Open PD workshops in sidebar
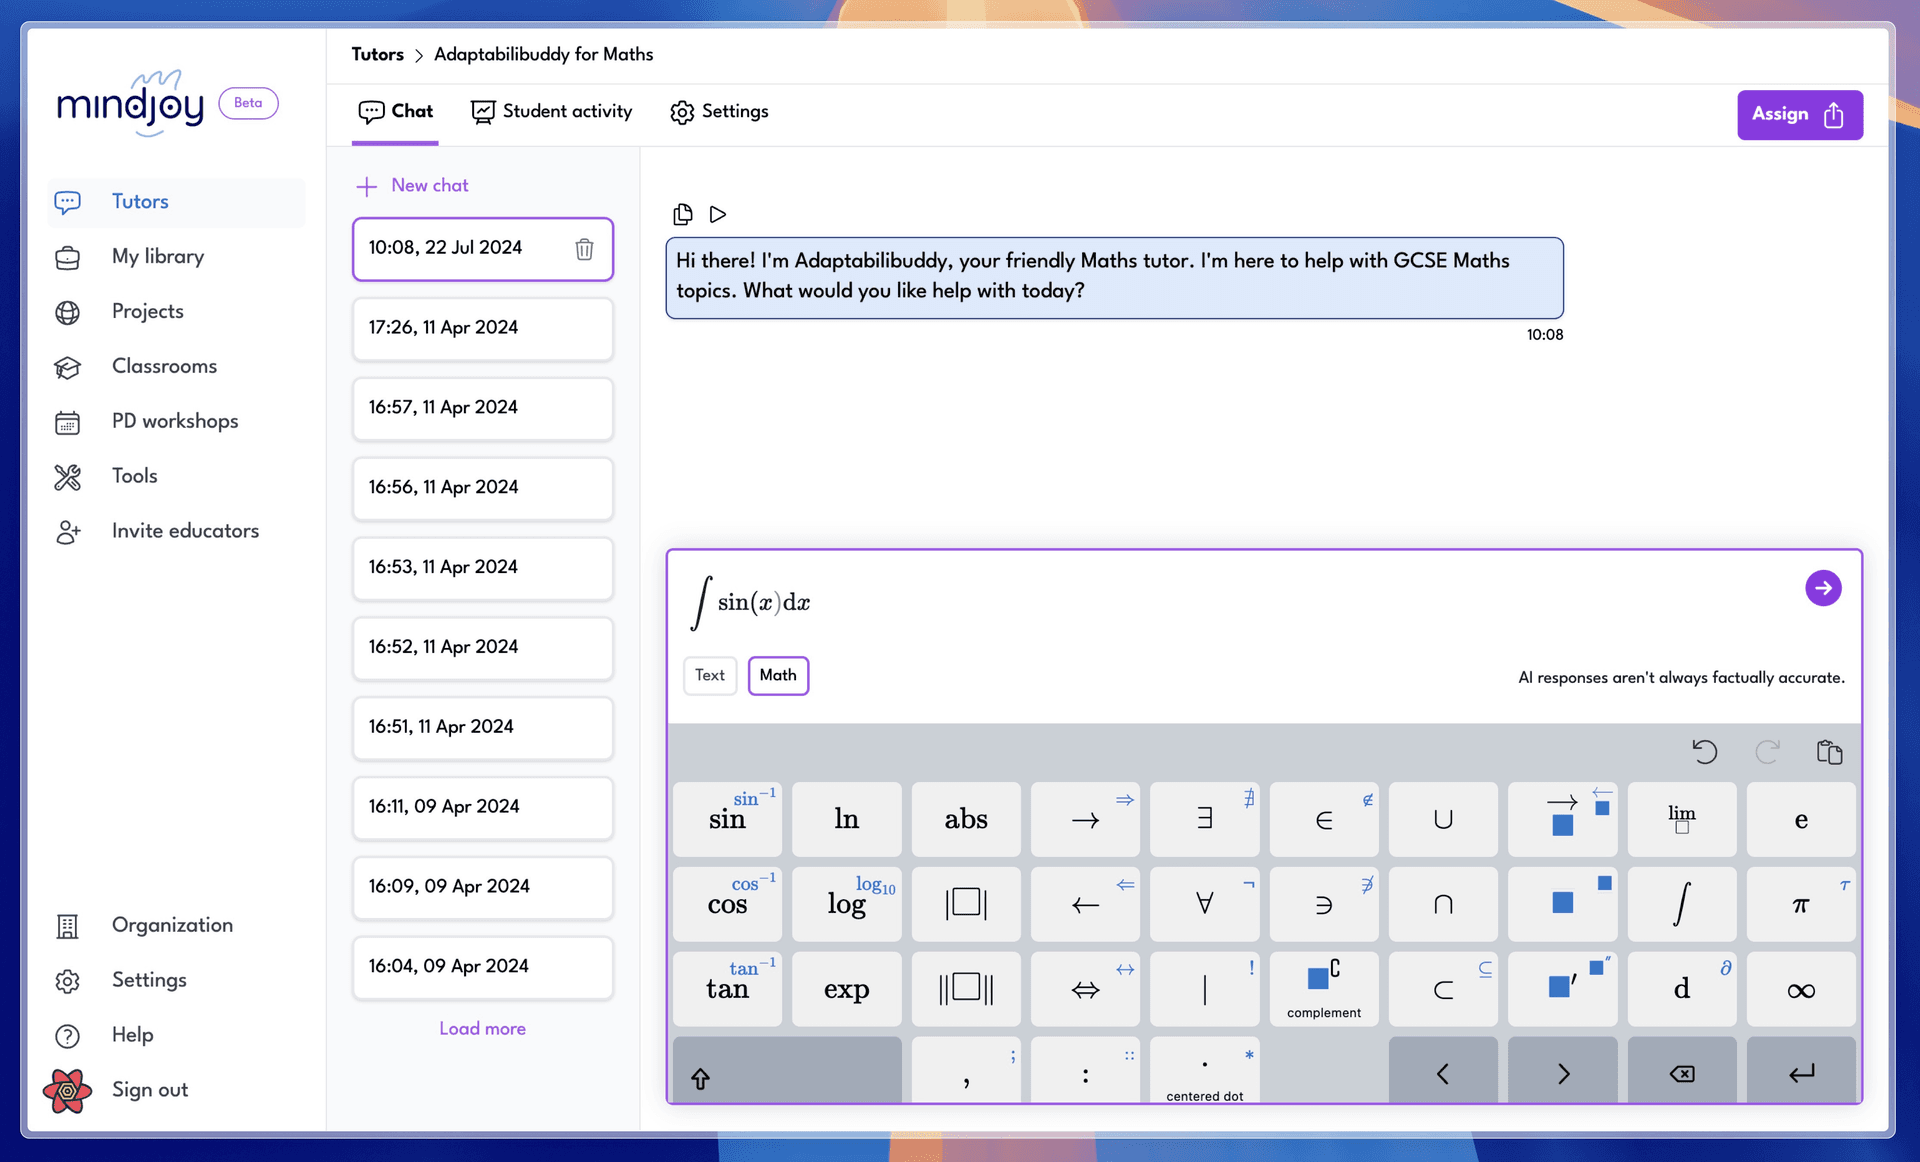Screen dimensions: 1920x1162 point(175,422)
